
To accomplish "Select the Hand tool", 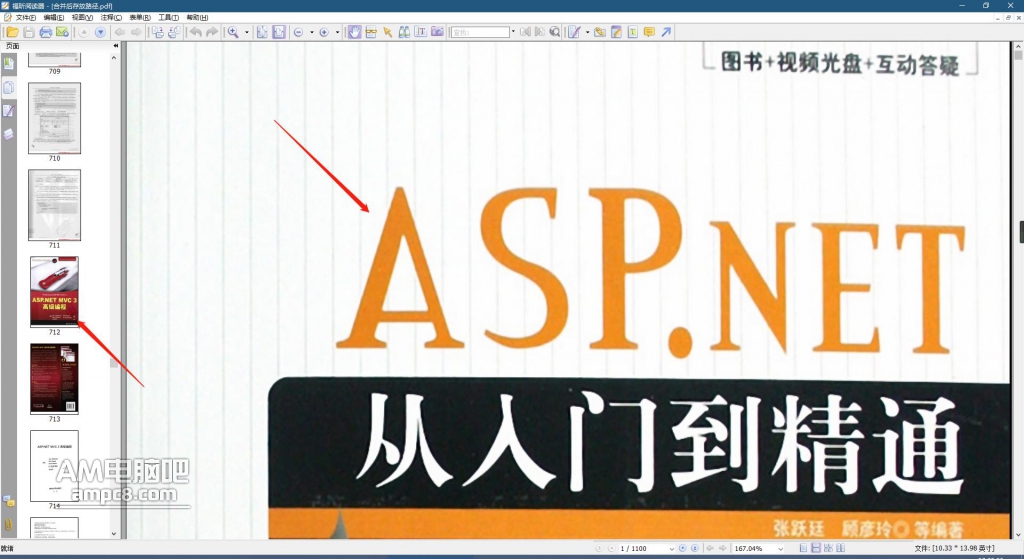I will pyautogui.click(x=355, y=32).
